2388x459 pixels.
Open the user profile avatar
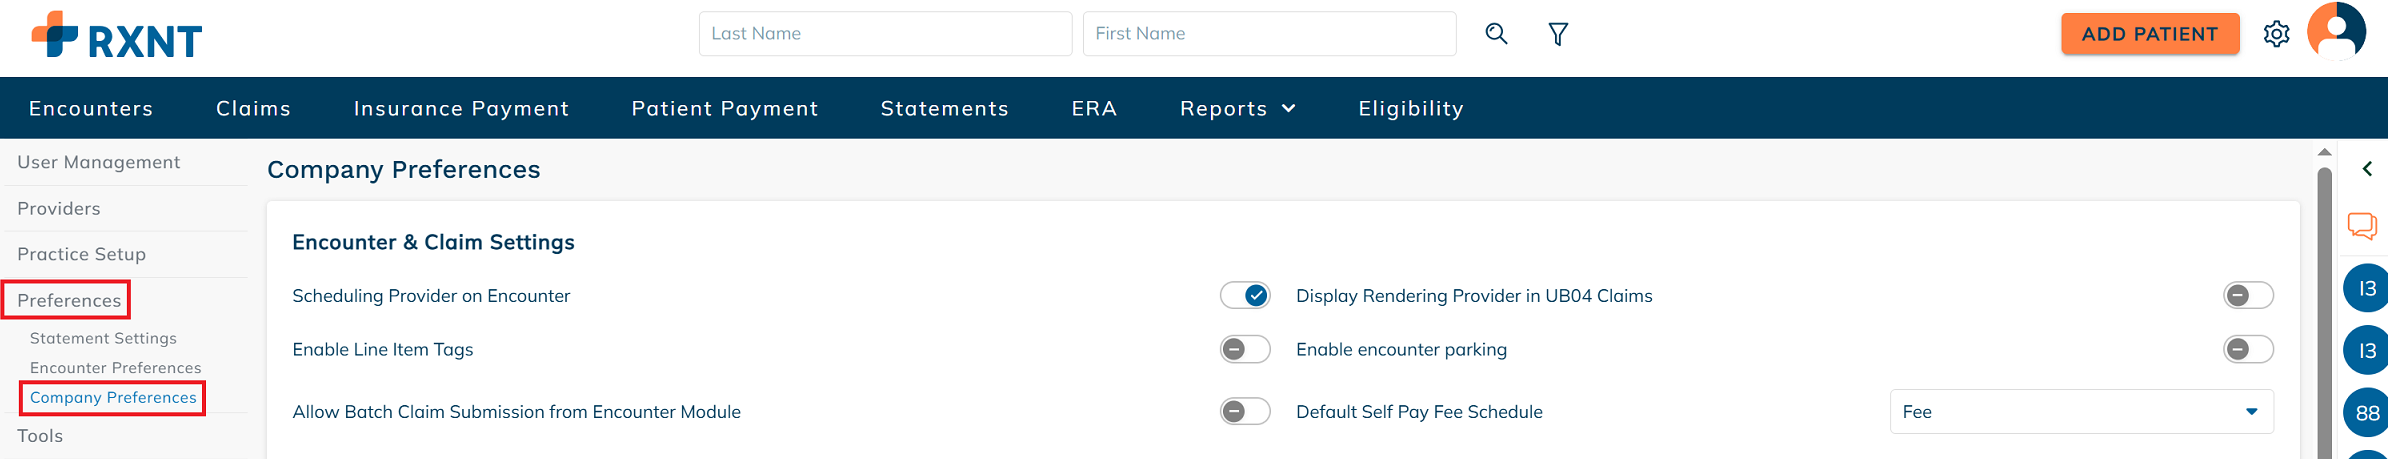(2336, 31)
